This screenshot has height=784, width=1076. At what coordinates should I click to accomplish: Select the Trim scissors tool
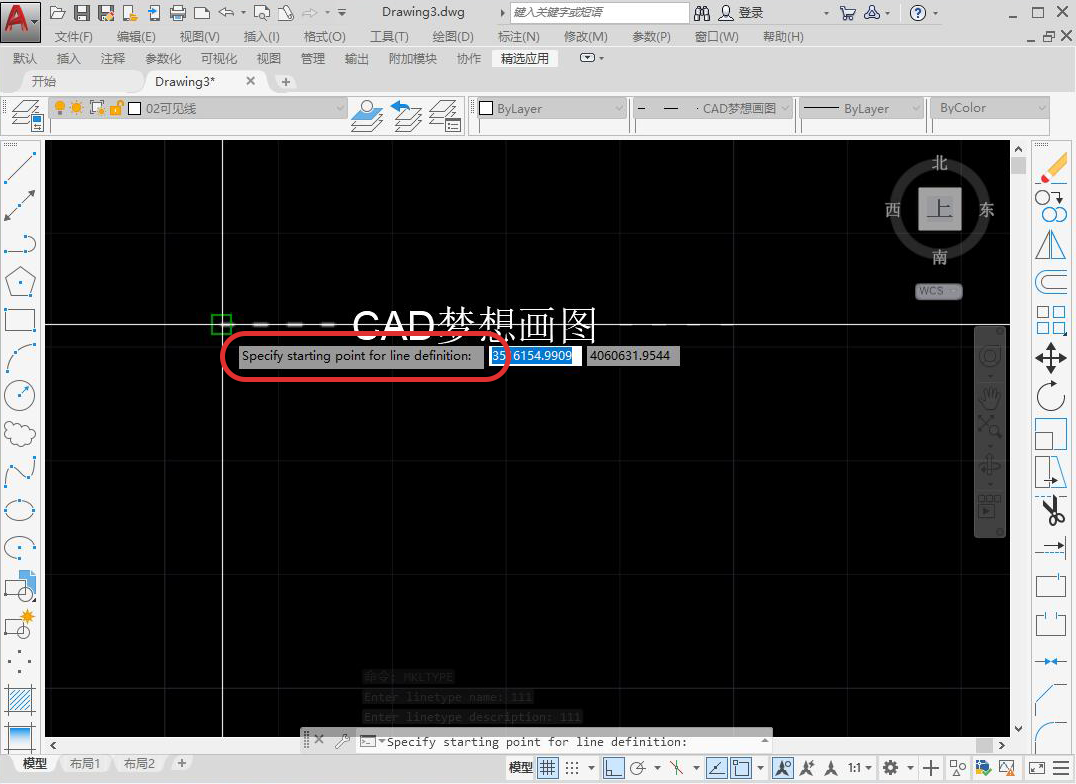pos(1051,510)
